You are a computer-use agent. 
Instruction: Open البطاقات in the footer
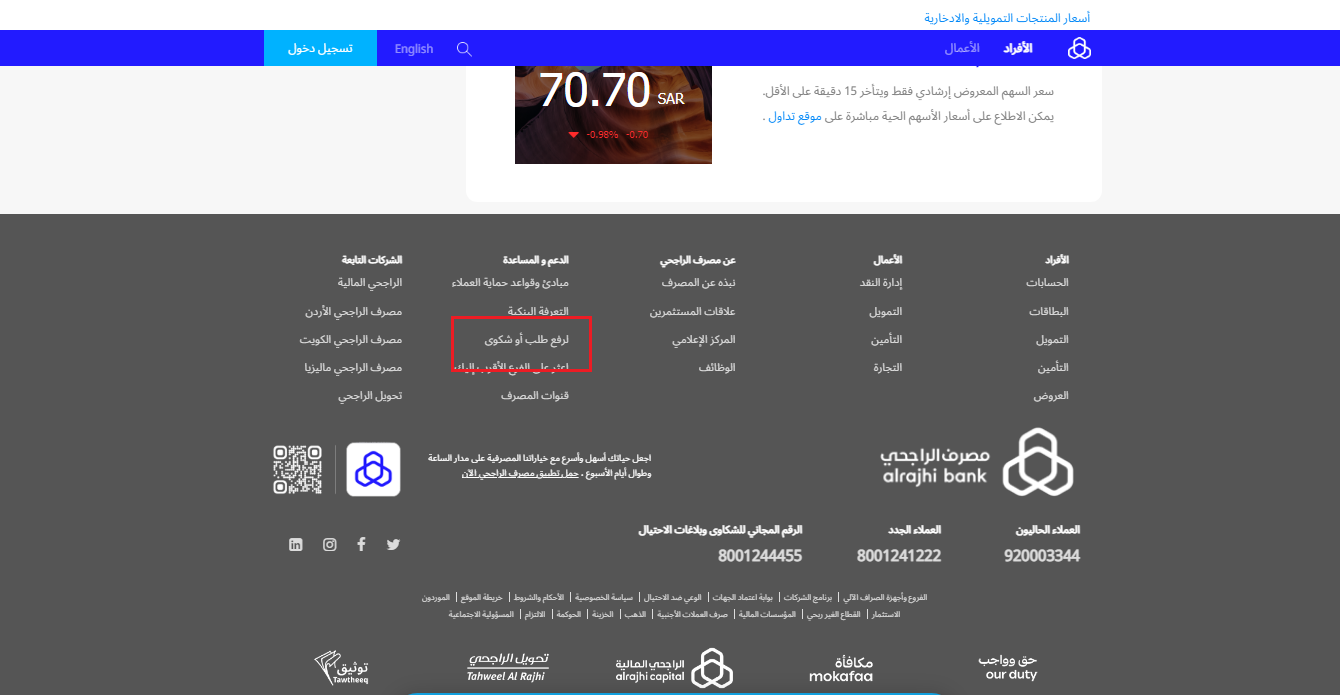click(x=1049, y=311)
